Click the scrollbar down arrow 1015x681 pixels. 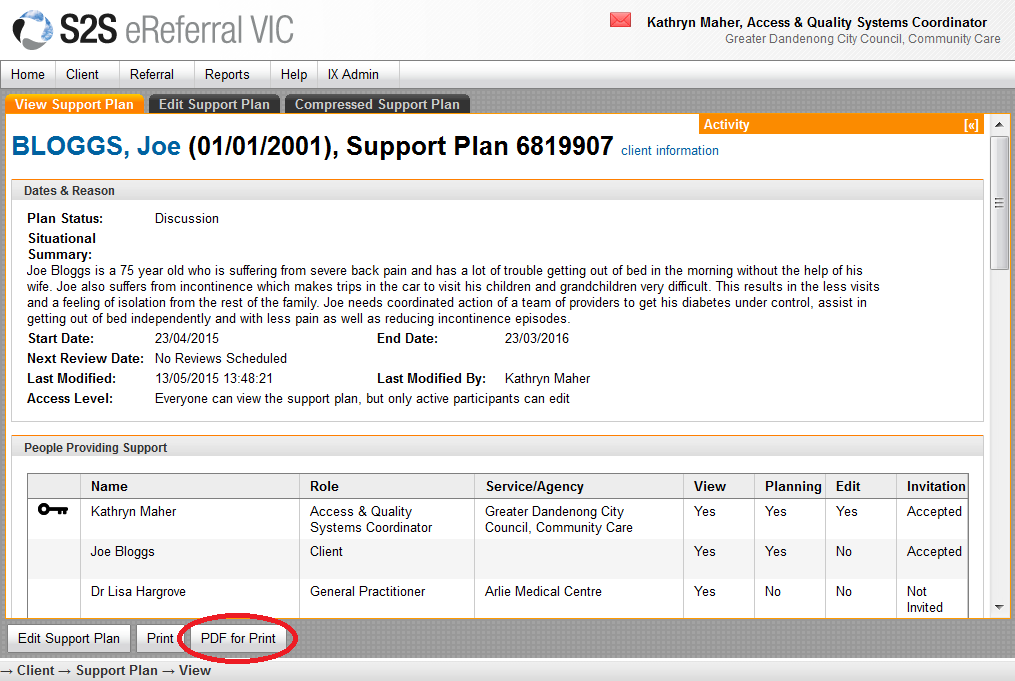tap(998, 607)
